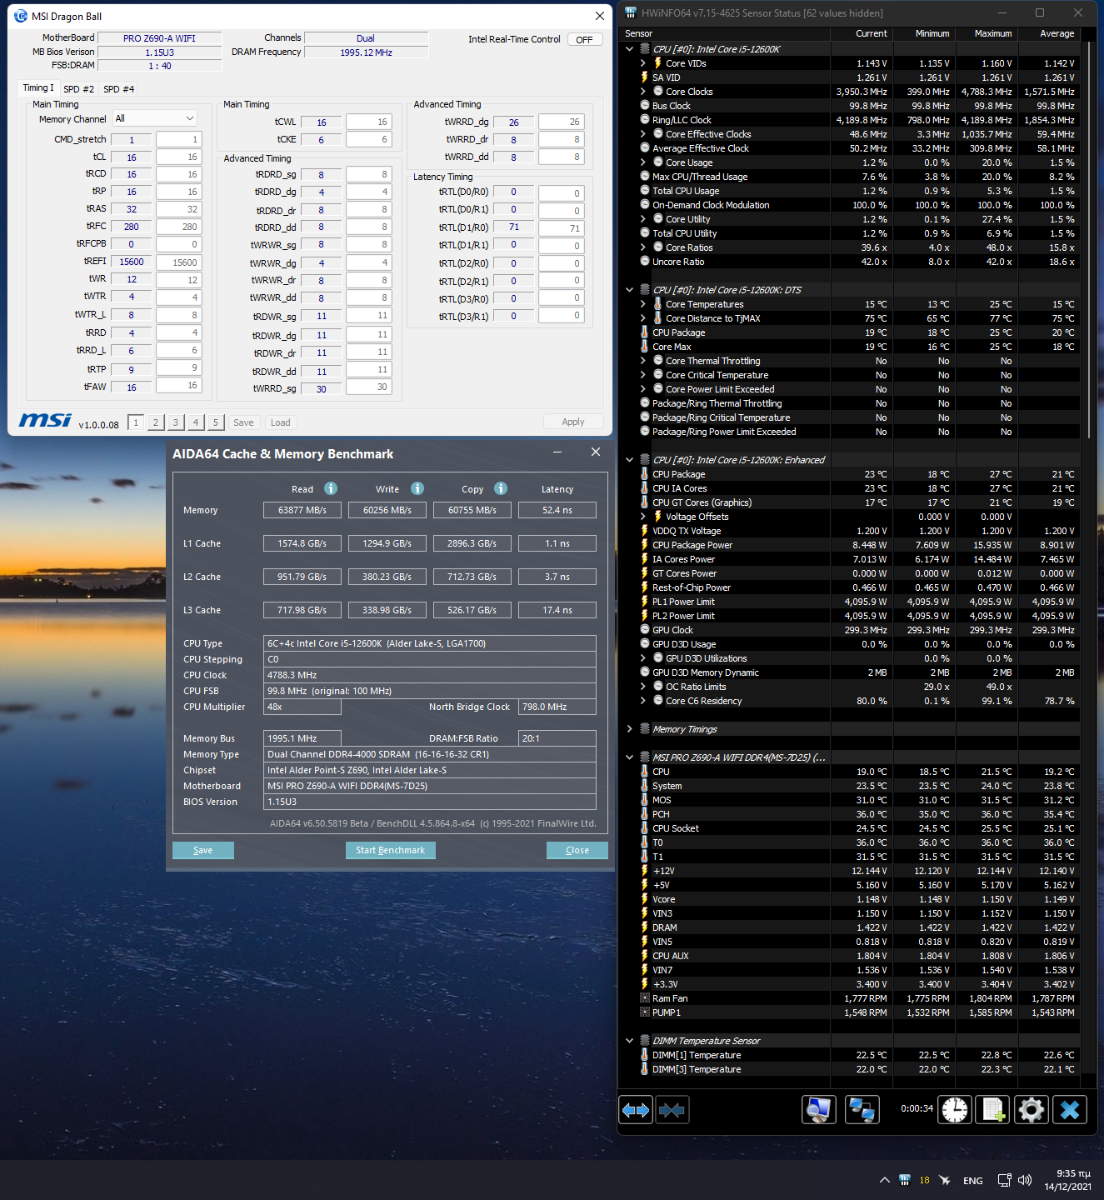Switch to the Timing I tab
1104x1200 pixels.
(38, 88)
